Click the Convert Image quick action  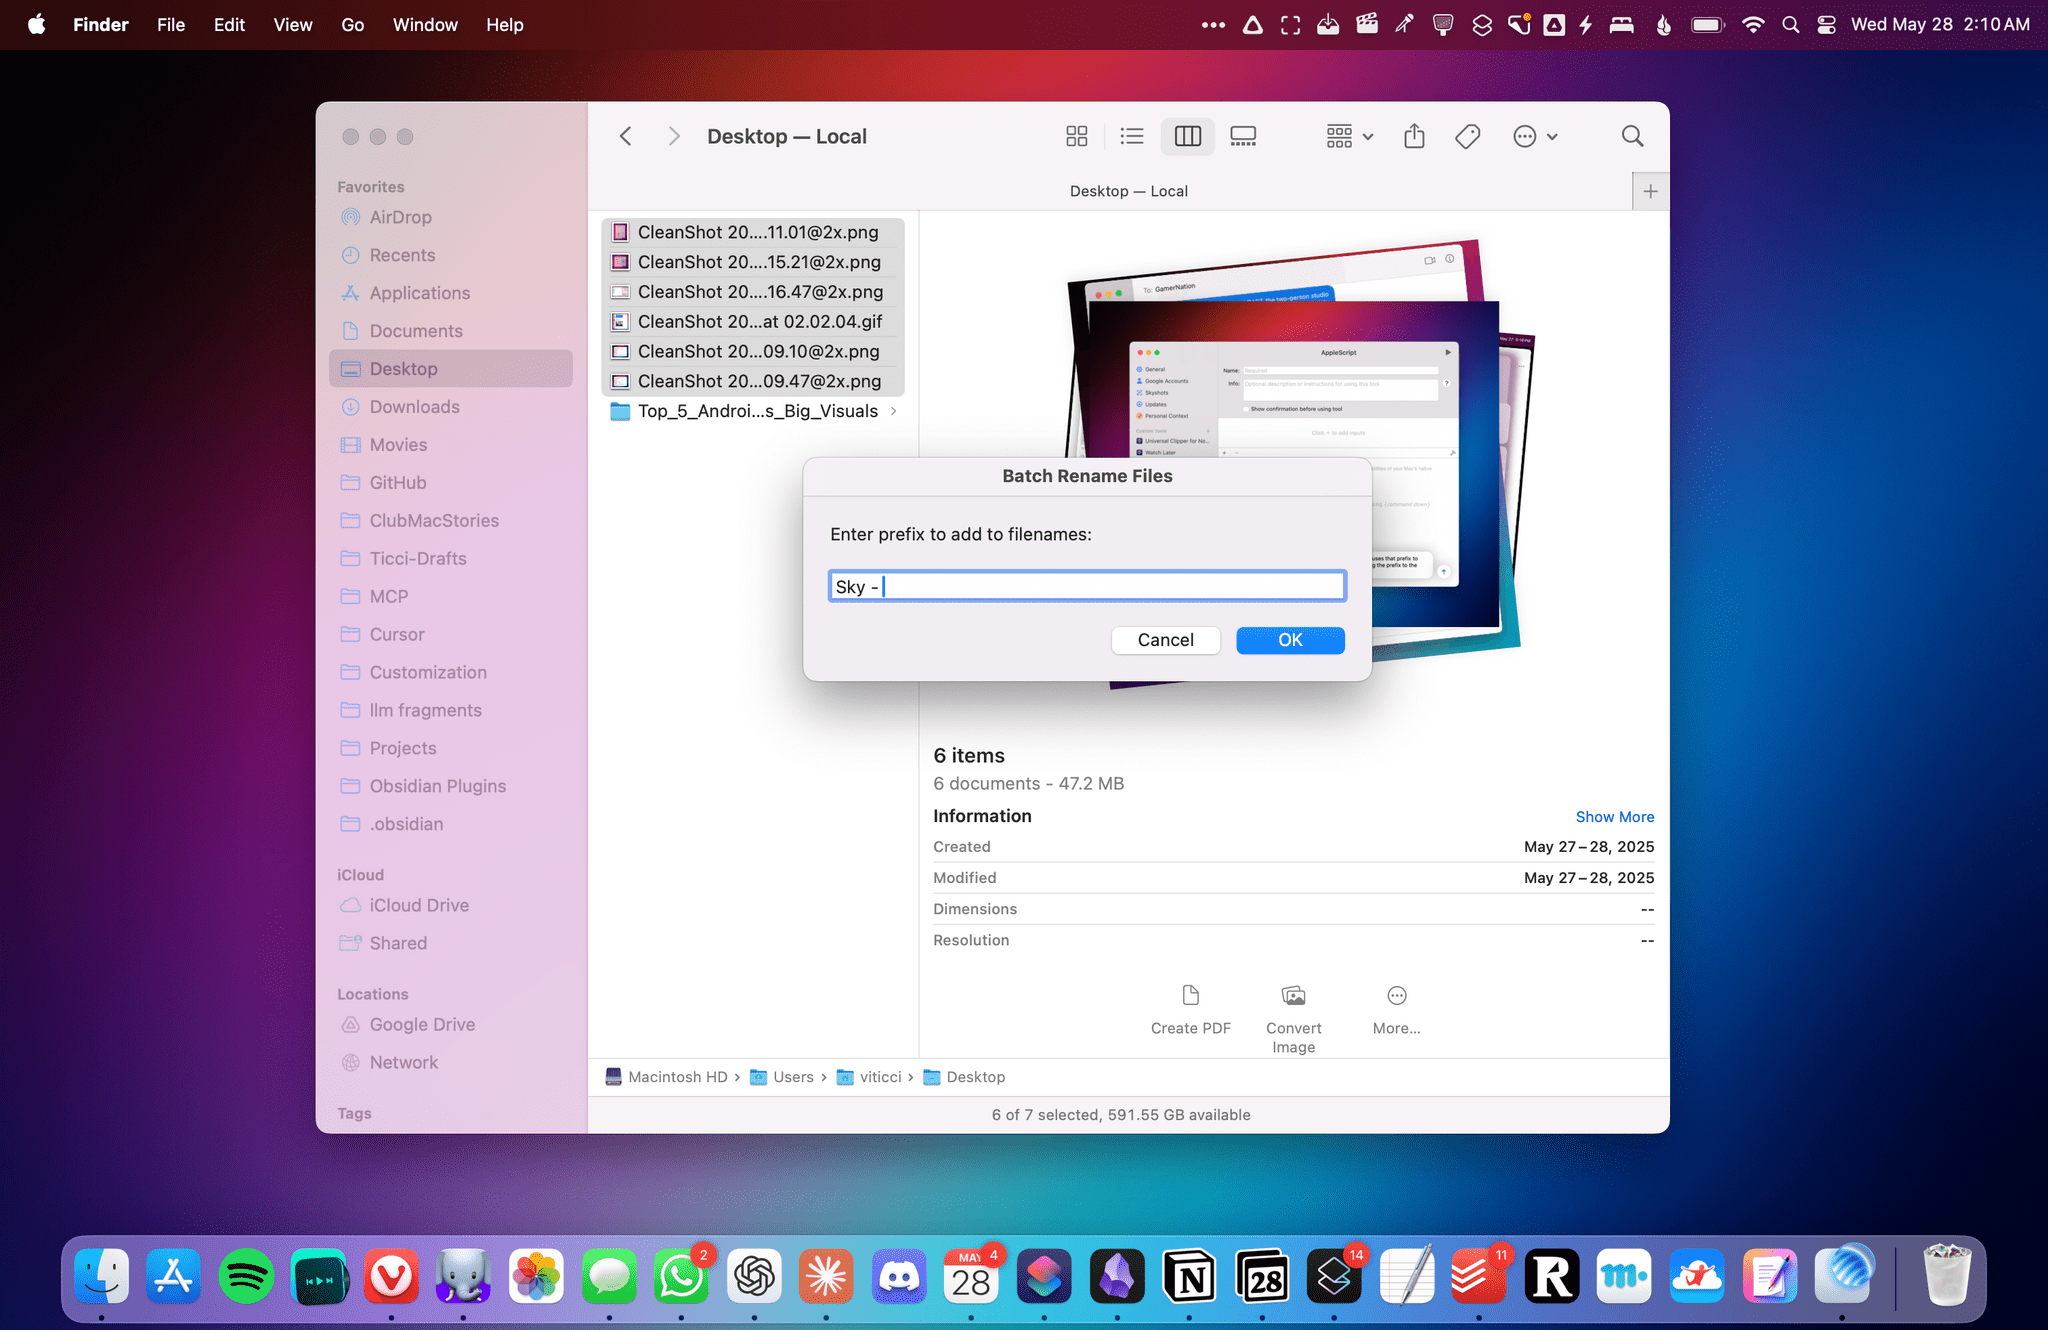tap(1293, 1019)
